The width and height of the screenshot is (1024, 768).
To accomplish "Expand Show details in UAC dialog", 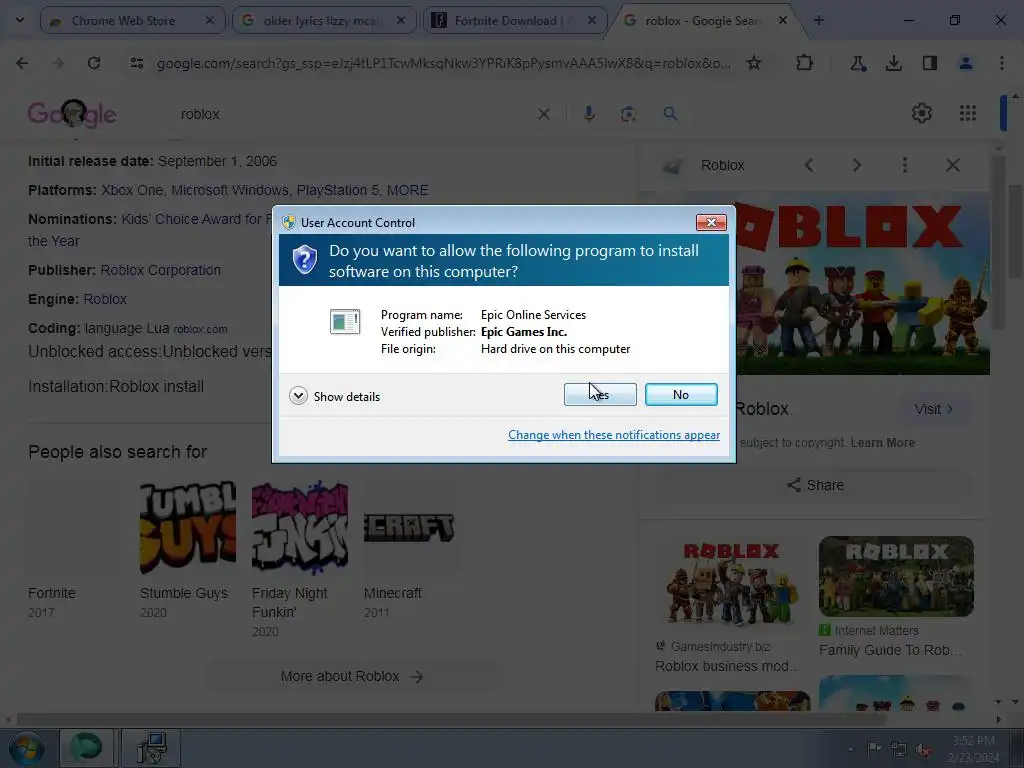I will [x=334, y=396].
